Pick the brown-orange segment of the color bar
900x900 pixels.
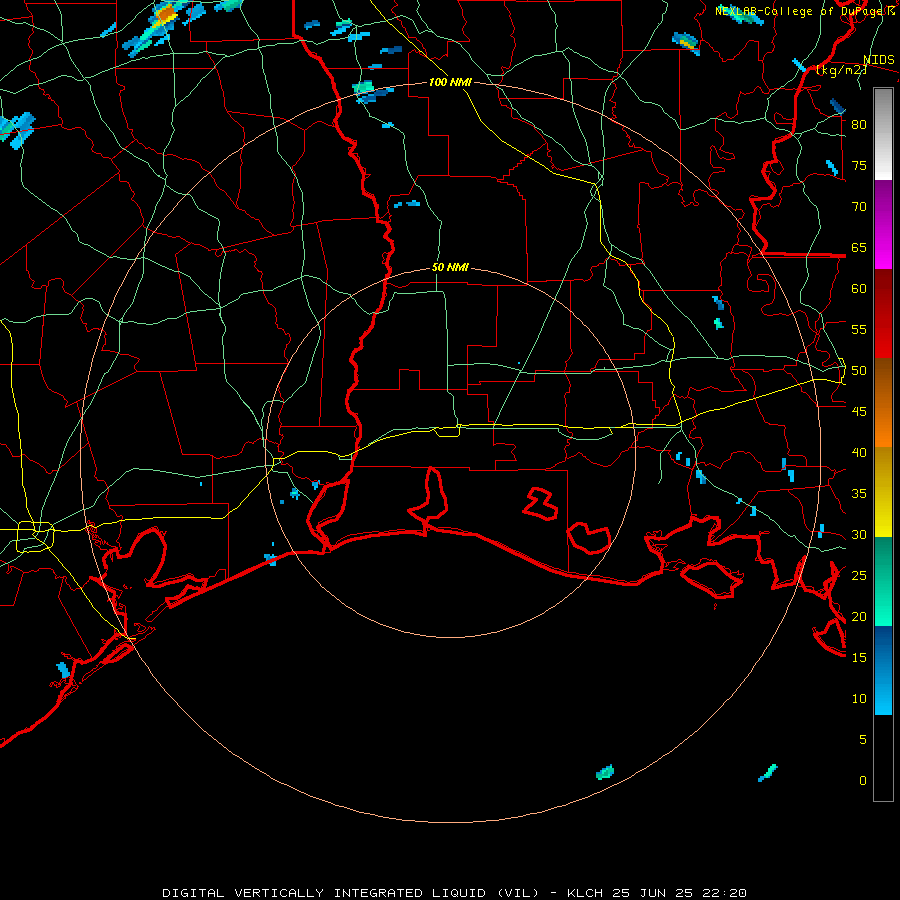(883, 402)
